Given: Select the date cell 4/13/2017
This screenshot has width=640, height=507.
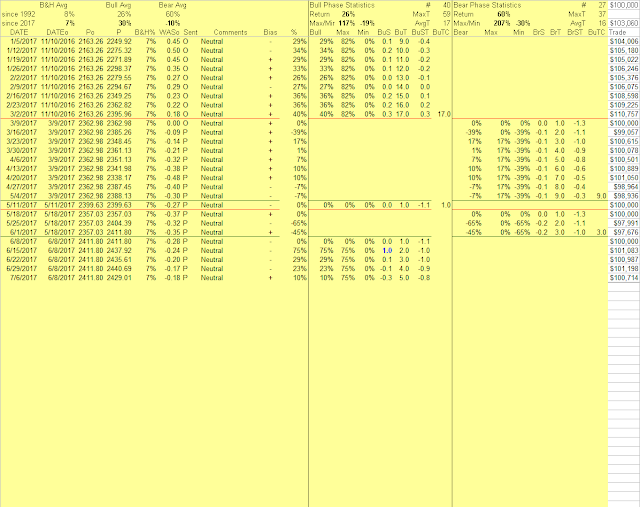Looking at the screenshot, I should click(22, 169).
